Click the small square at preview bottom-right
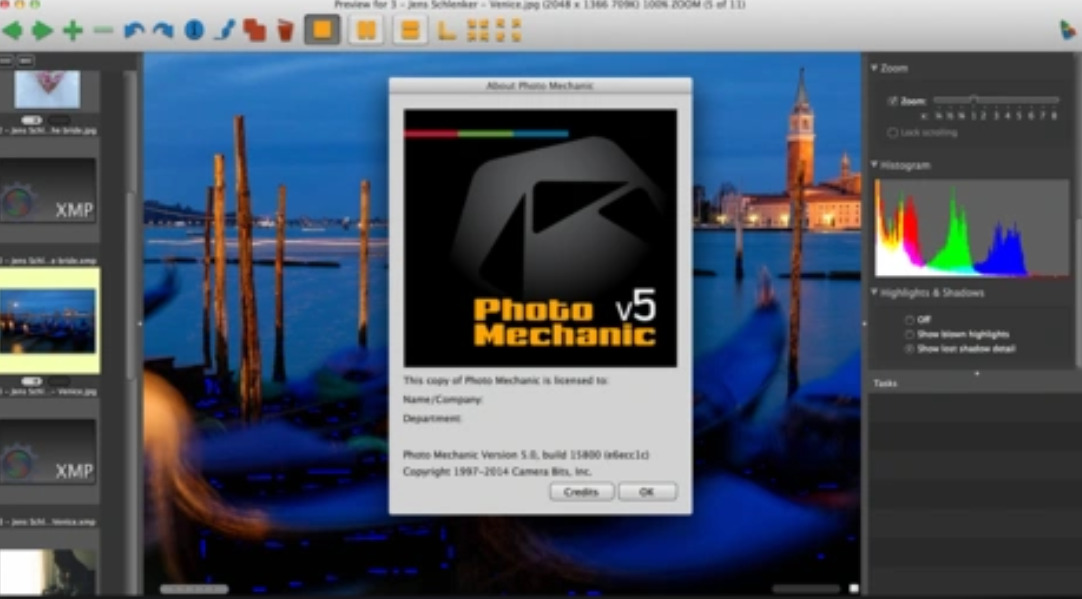The width and height of the screenshot is (1082, 599). pos(854,589)
